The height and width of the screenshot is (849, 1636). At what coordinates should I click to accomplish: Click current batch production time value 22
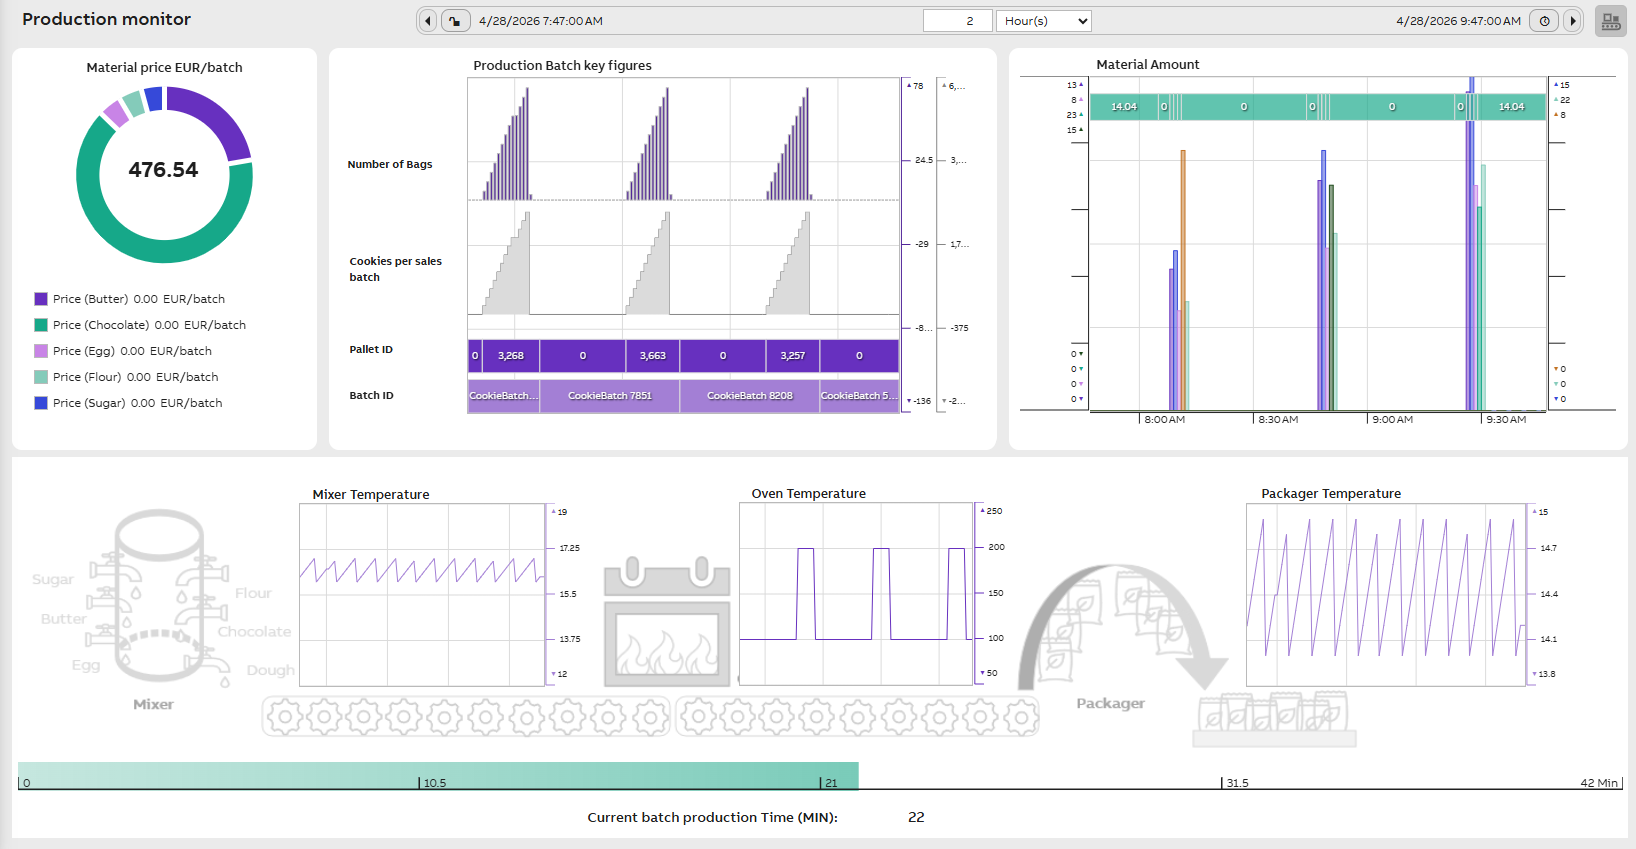tap(916, 818)
